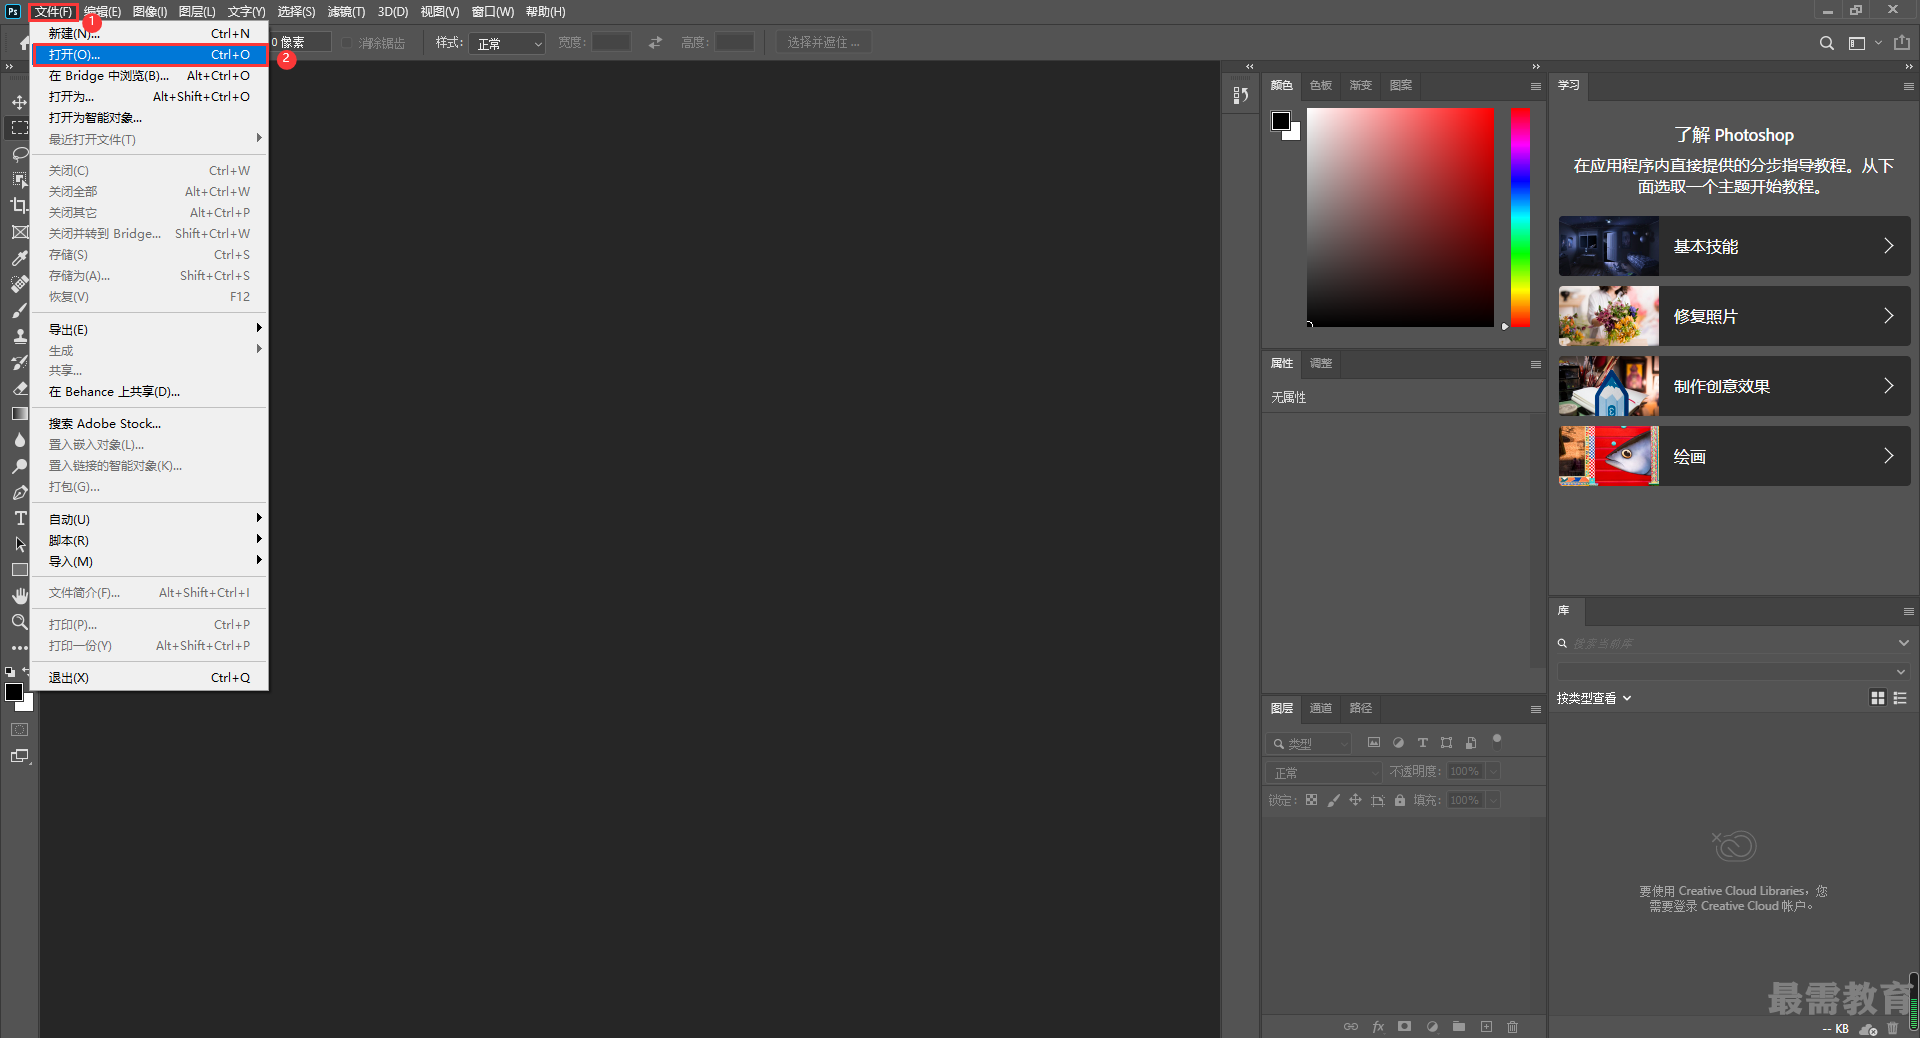
Task: Click the add layer mask icon
Action: click(x=1405, y=1027)
